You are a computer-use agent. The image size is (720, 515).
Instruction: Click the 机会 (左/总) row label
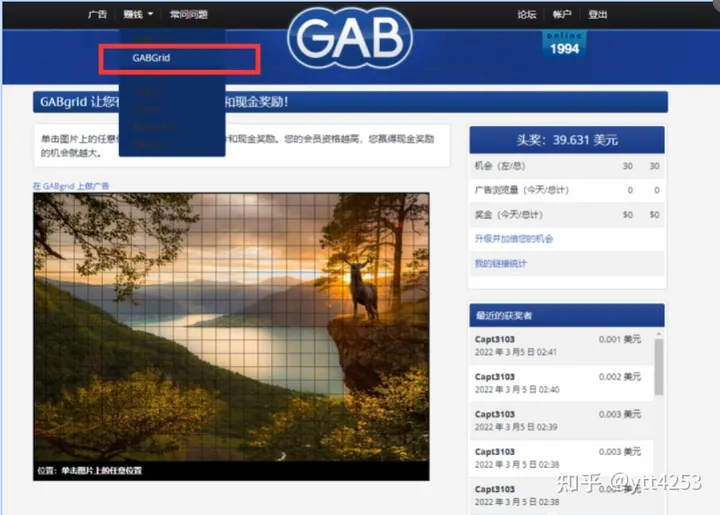tap(500, 166)
